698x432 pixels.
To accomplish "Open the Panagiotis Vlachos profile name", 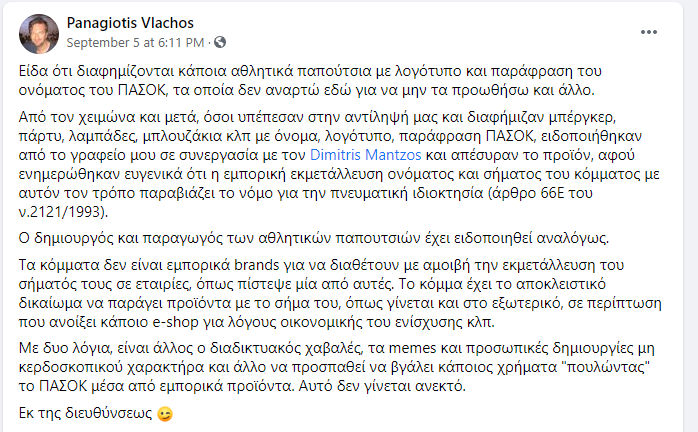I will (x=130, y=23).
